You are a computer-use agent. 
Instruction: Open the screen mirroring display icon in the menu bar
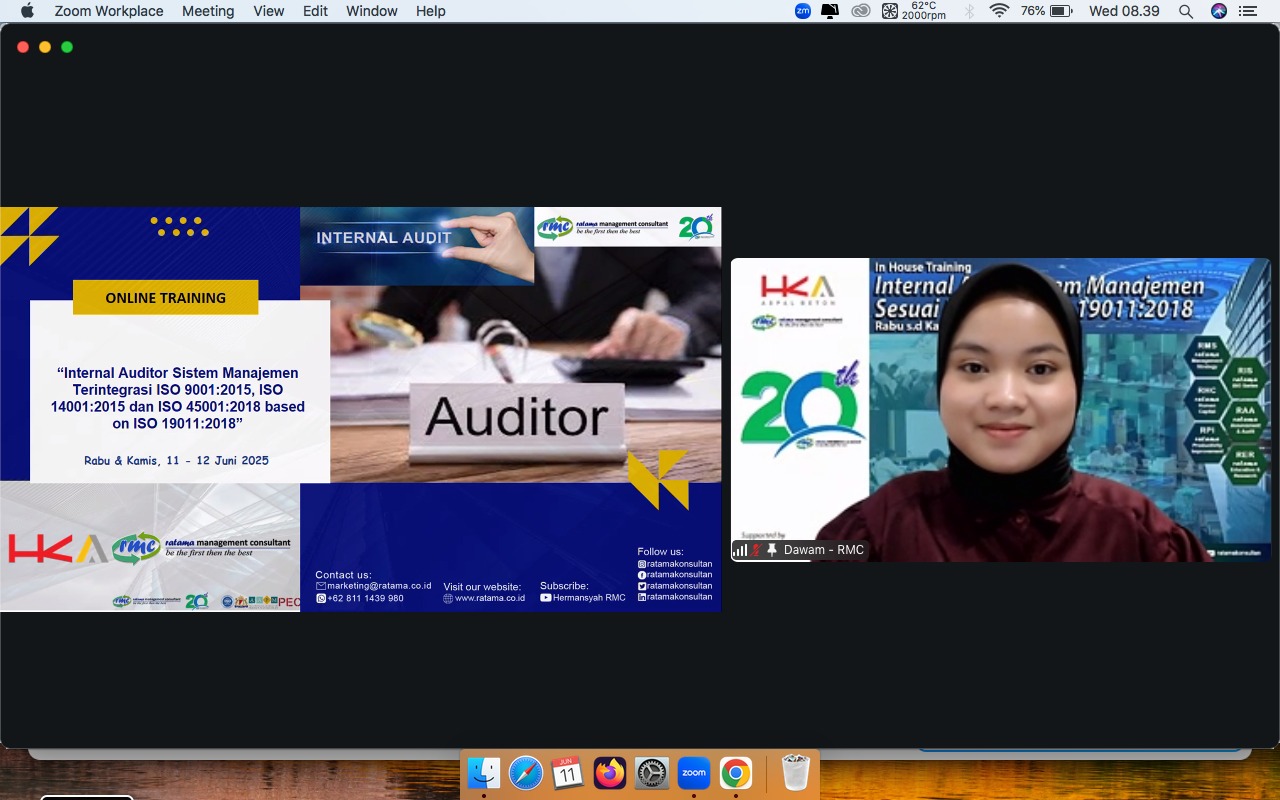coord(830,11)
